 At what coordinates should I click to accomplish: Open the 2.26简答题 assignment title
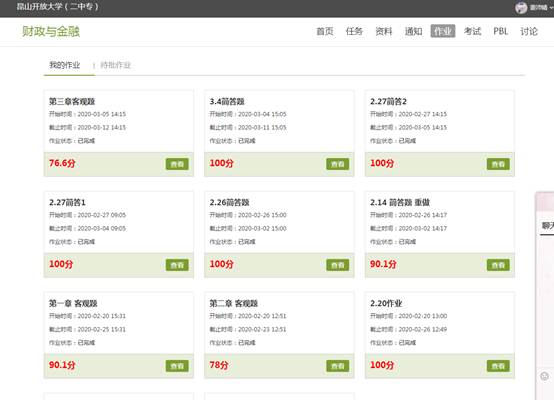click(229, 202)
